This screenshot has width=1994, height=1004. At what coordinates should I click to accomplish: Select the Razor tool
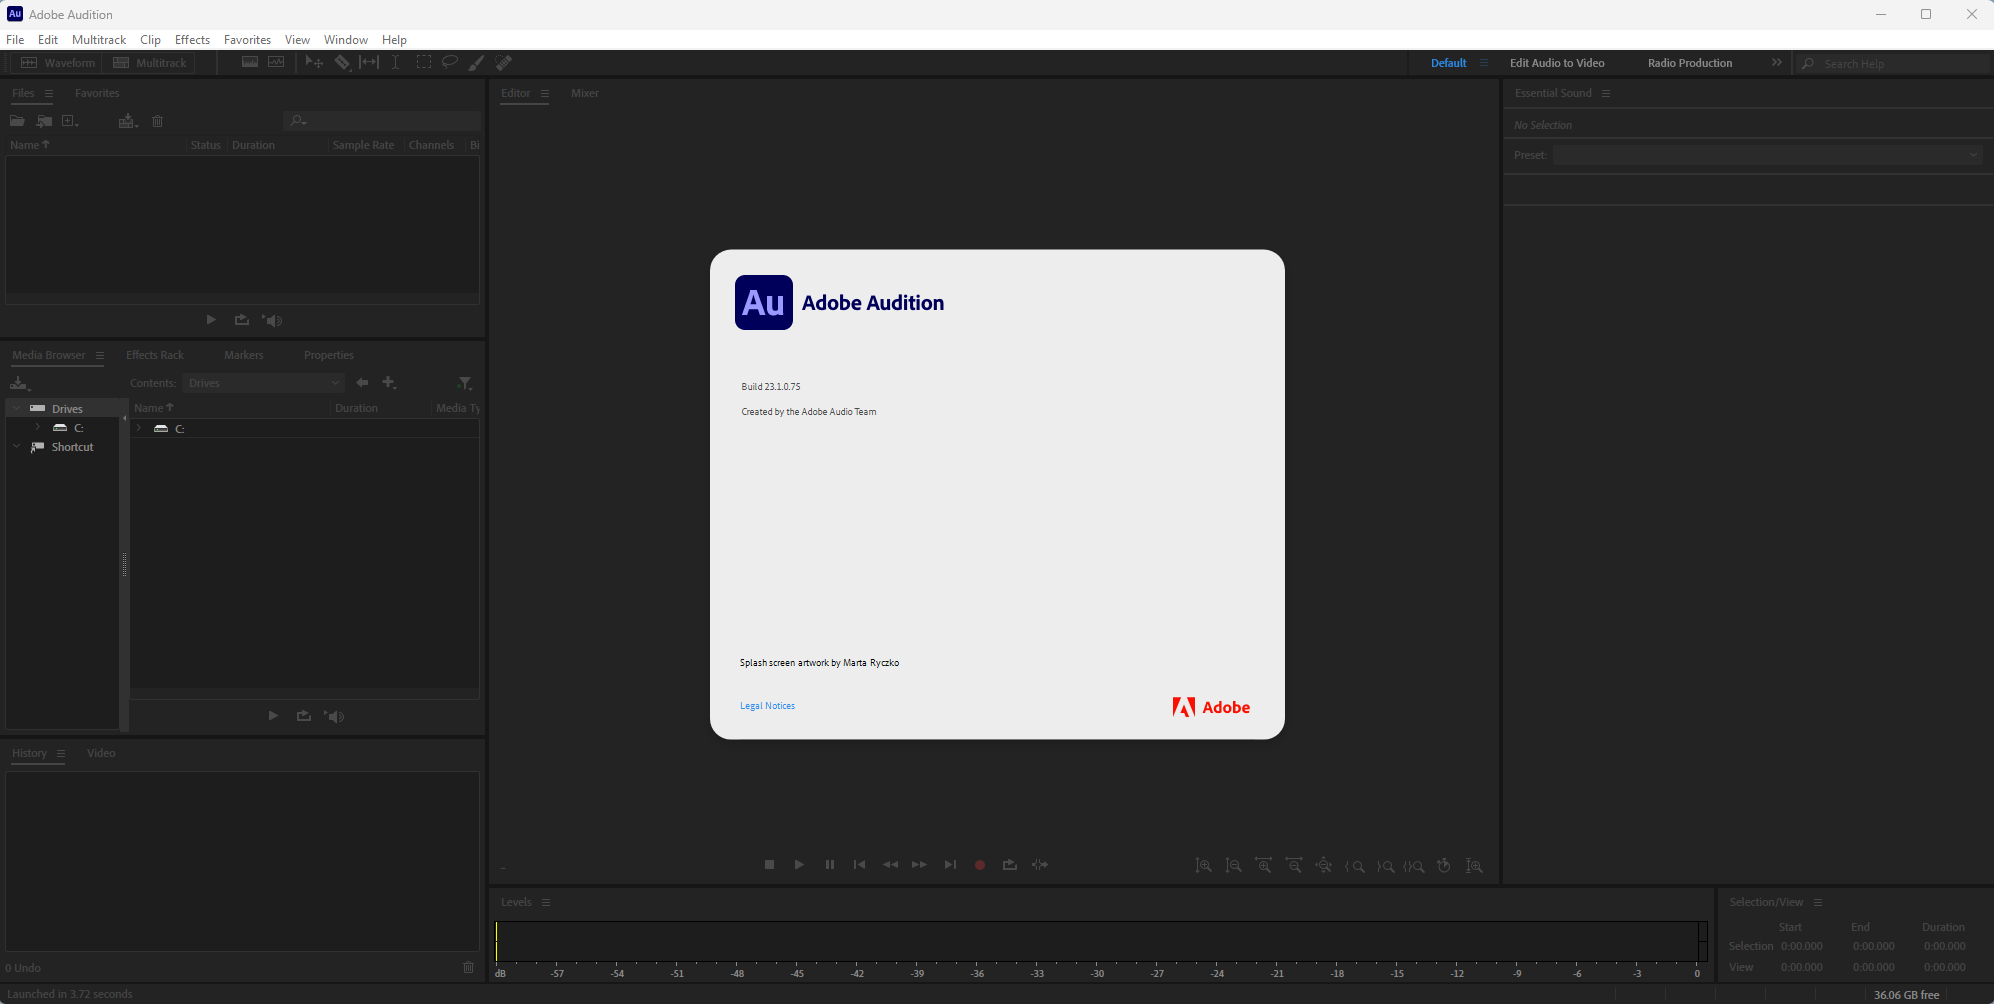[x=342, y=62]
